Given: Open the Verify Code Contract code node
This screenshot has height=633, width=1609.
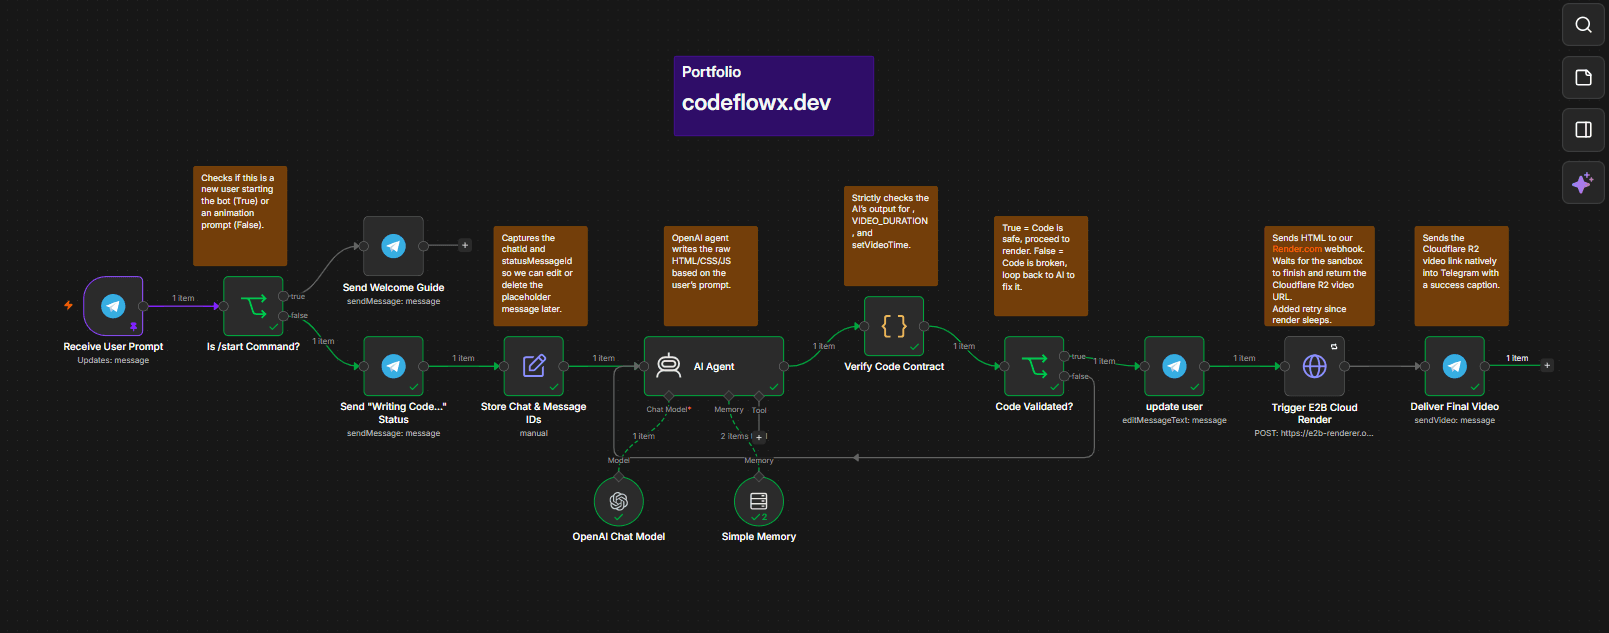Looking at the screenshot, I should coord(894,326).
